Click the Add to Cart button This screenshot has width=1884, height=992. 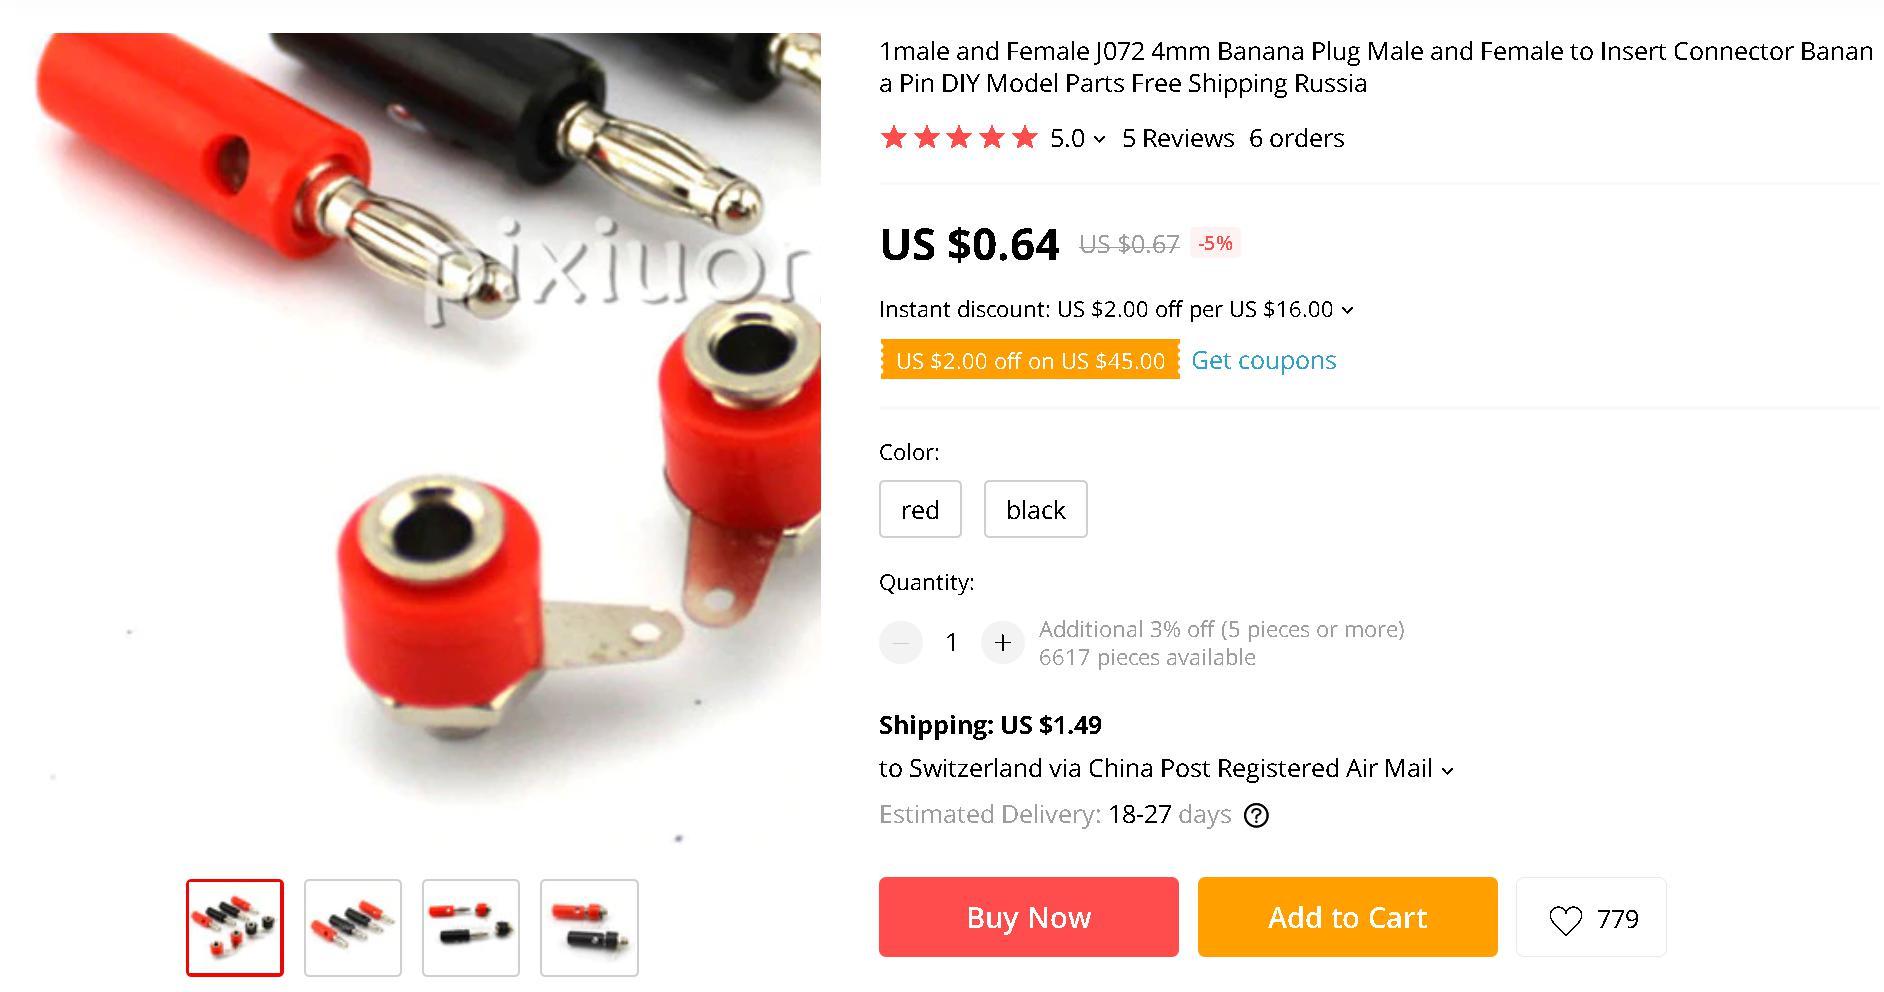(x=1348, y=917)
